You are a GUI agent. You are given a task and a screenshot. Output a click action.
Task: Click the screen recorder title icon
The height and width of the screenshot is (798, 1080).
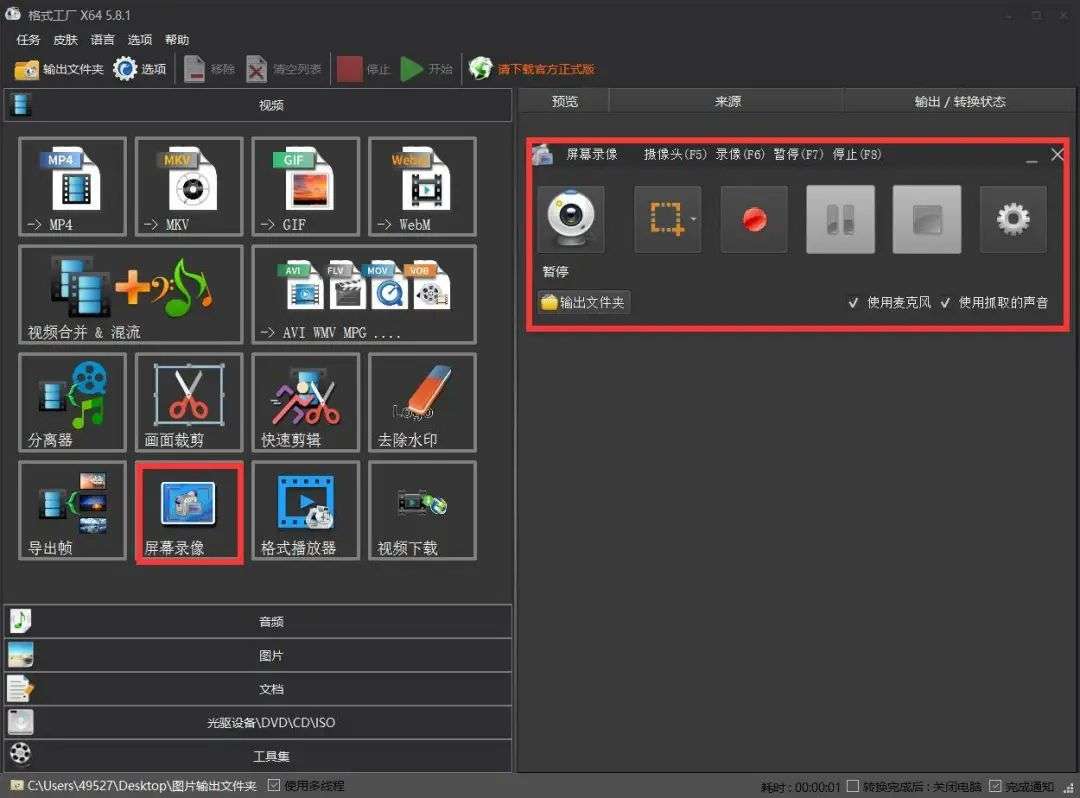click(543, 155)
